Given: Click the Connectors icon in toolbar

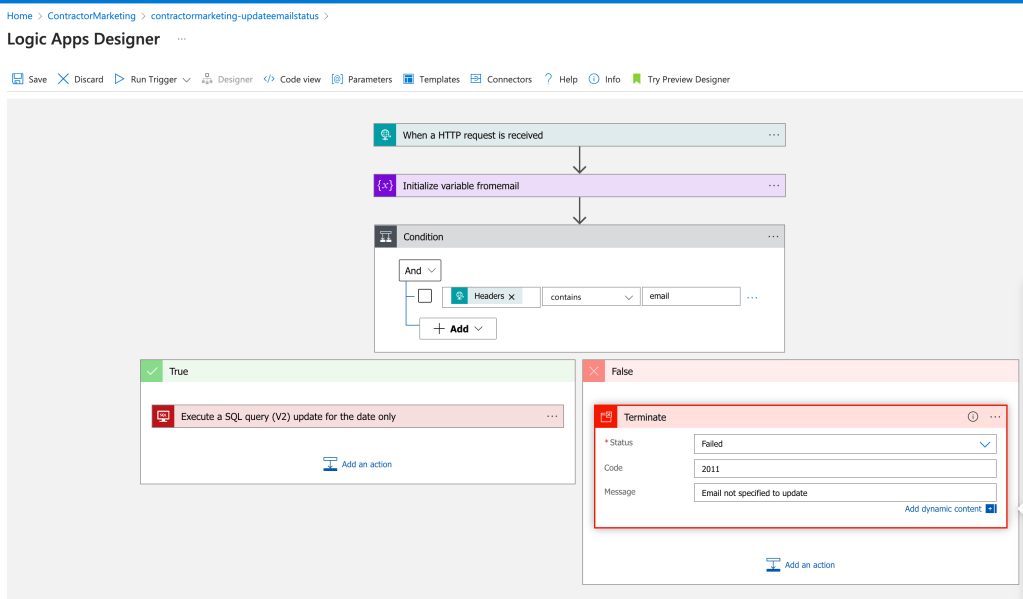Looking at the screenshot, I should [476, 79].
